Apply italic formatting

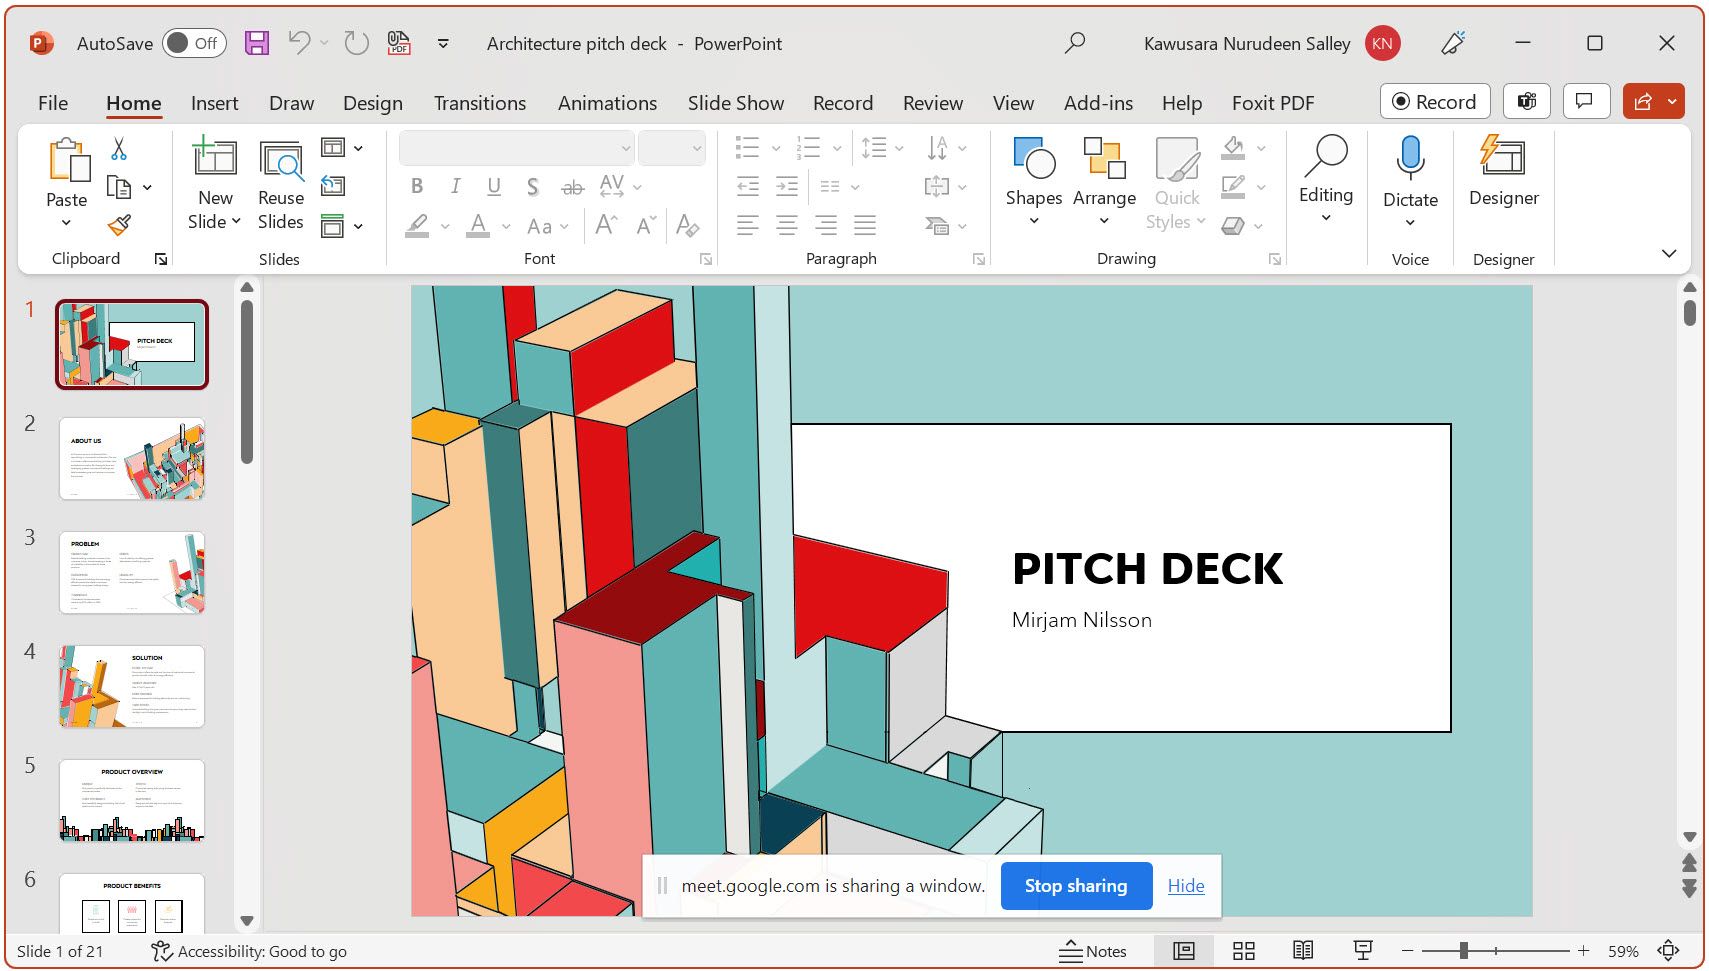point(455,186)
